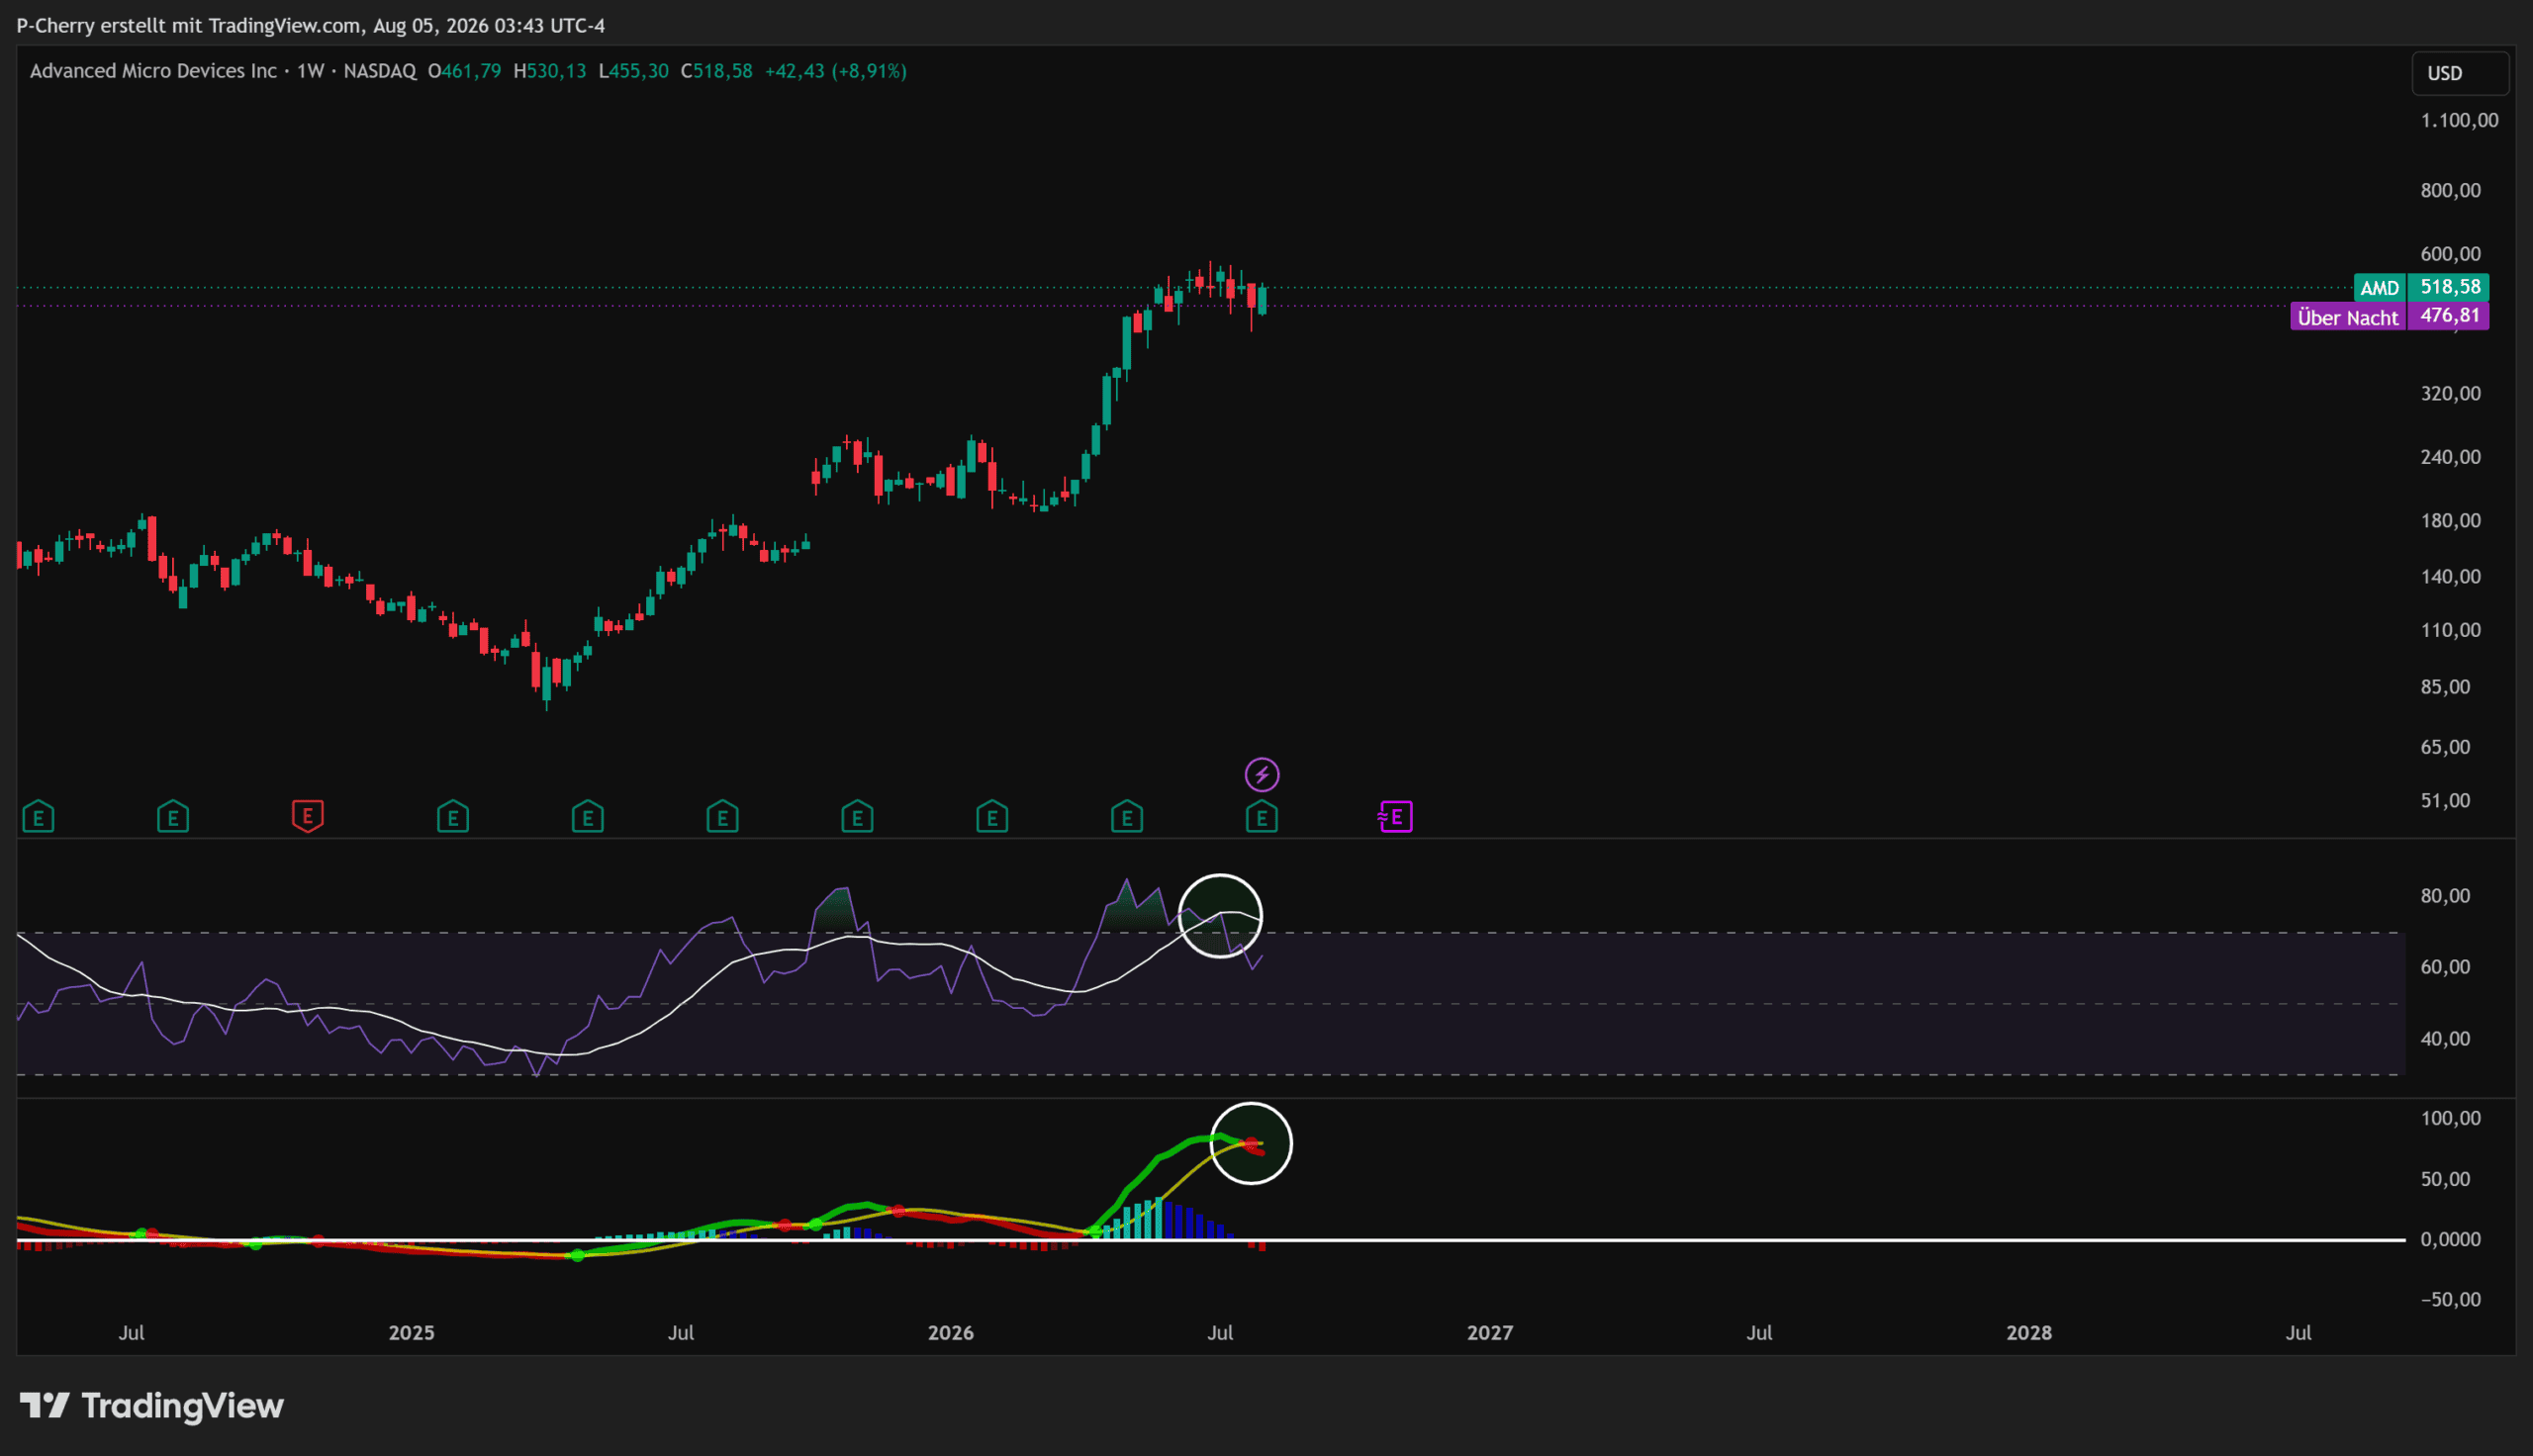Click the 110,00 price axis label
This screenshot has width=2533, height=1456.
click(2450, 630)
